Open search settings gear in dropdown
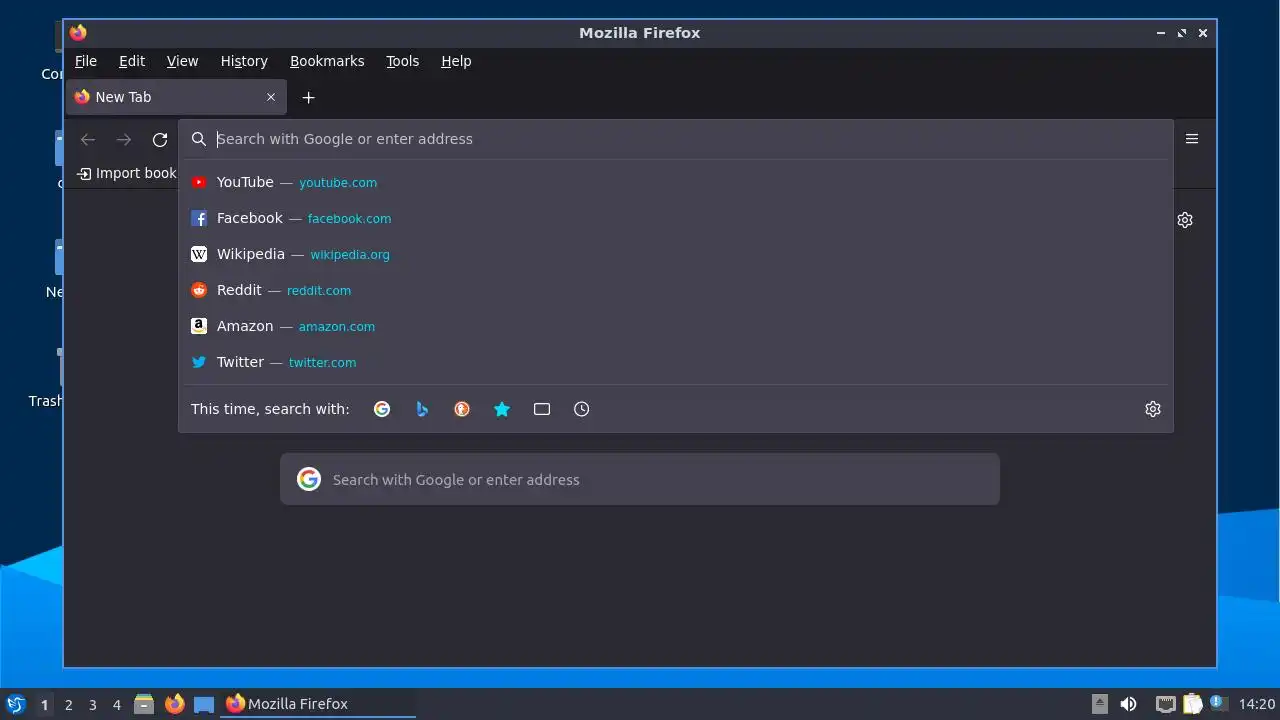The height and width of the screenshot is (720, 1280). (1153, 409)
